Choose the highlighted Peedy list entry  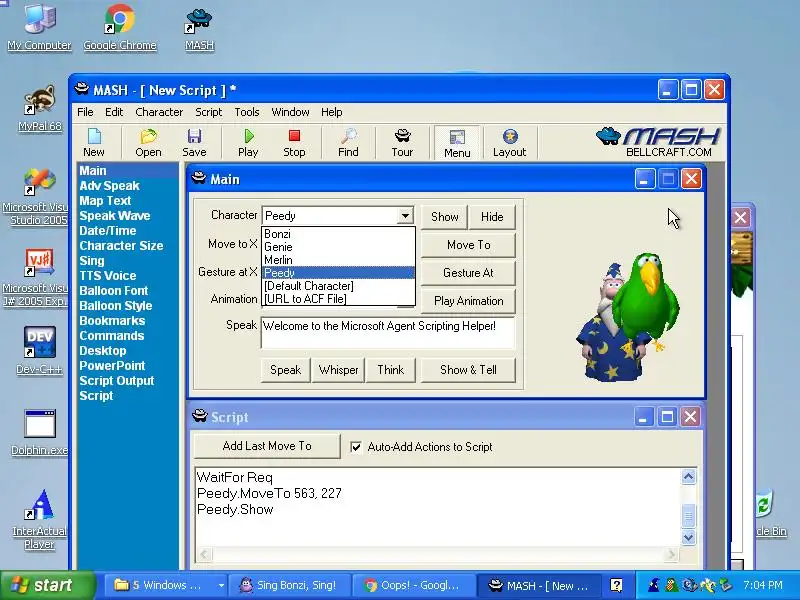point(338,272)
